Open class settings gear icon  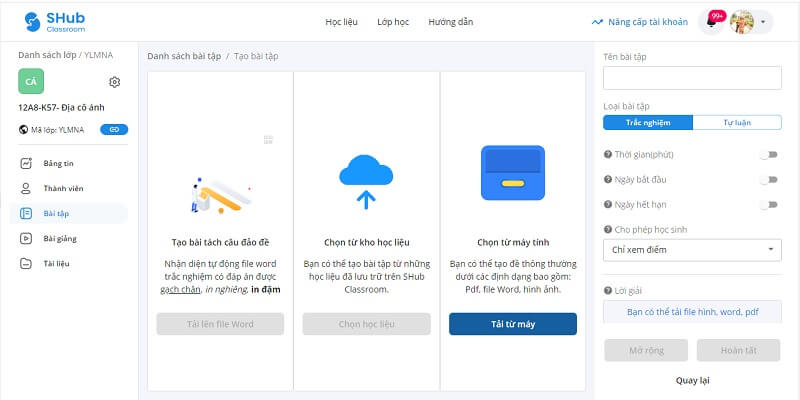(x=115, y=82)
